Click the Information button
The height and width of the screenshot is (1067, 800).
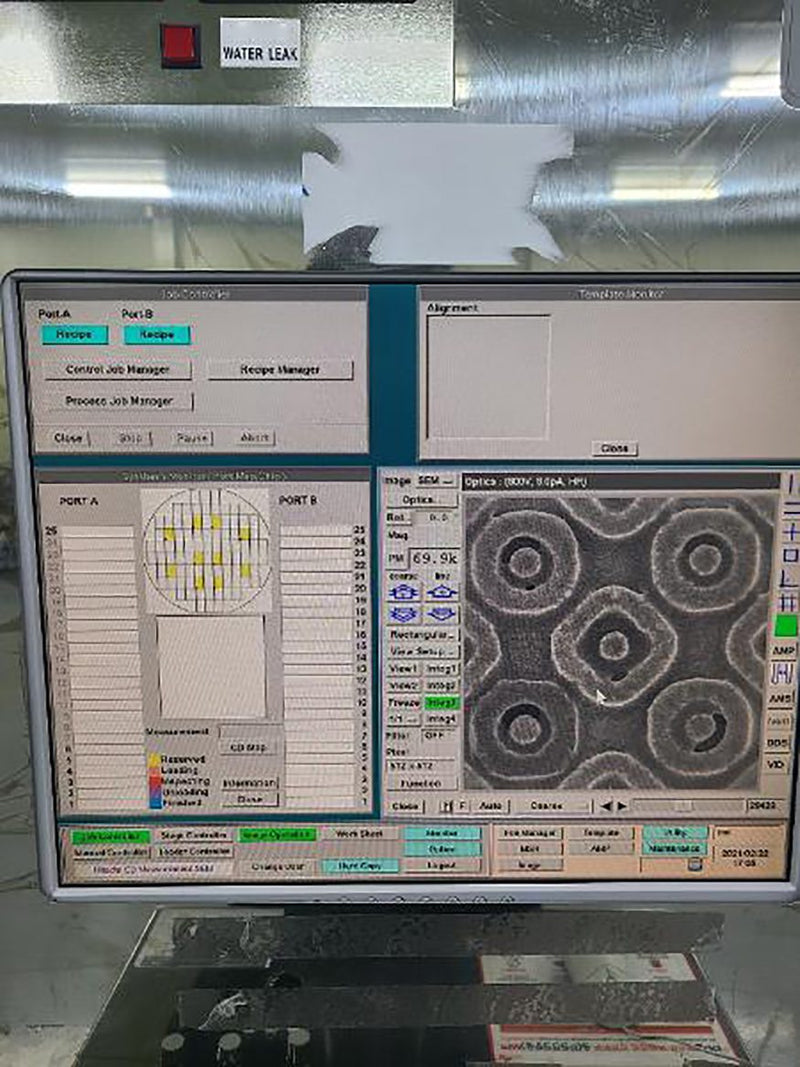click(x=250, y=783)
